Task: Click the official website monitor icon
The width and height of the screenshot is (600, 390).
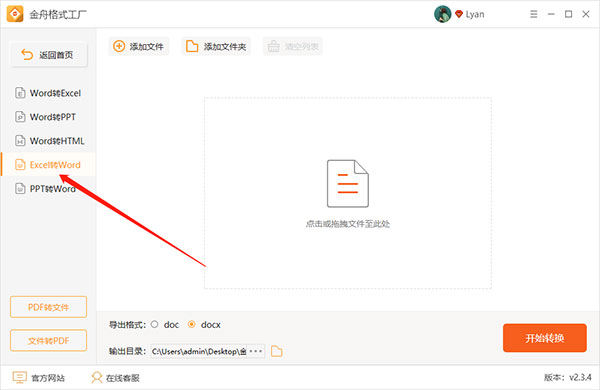Action: pos(19,377)
